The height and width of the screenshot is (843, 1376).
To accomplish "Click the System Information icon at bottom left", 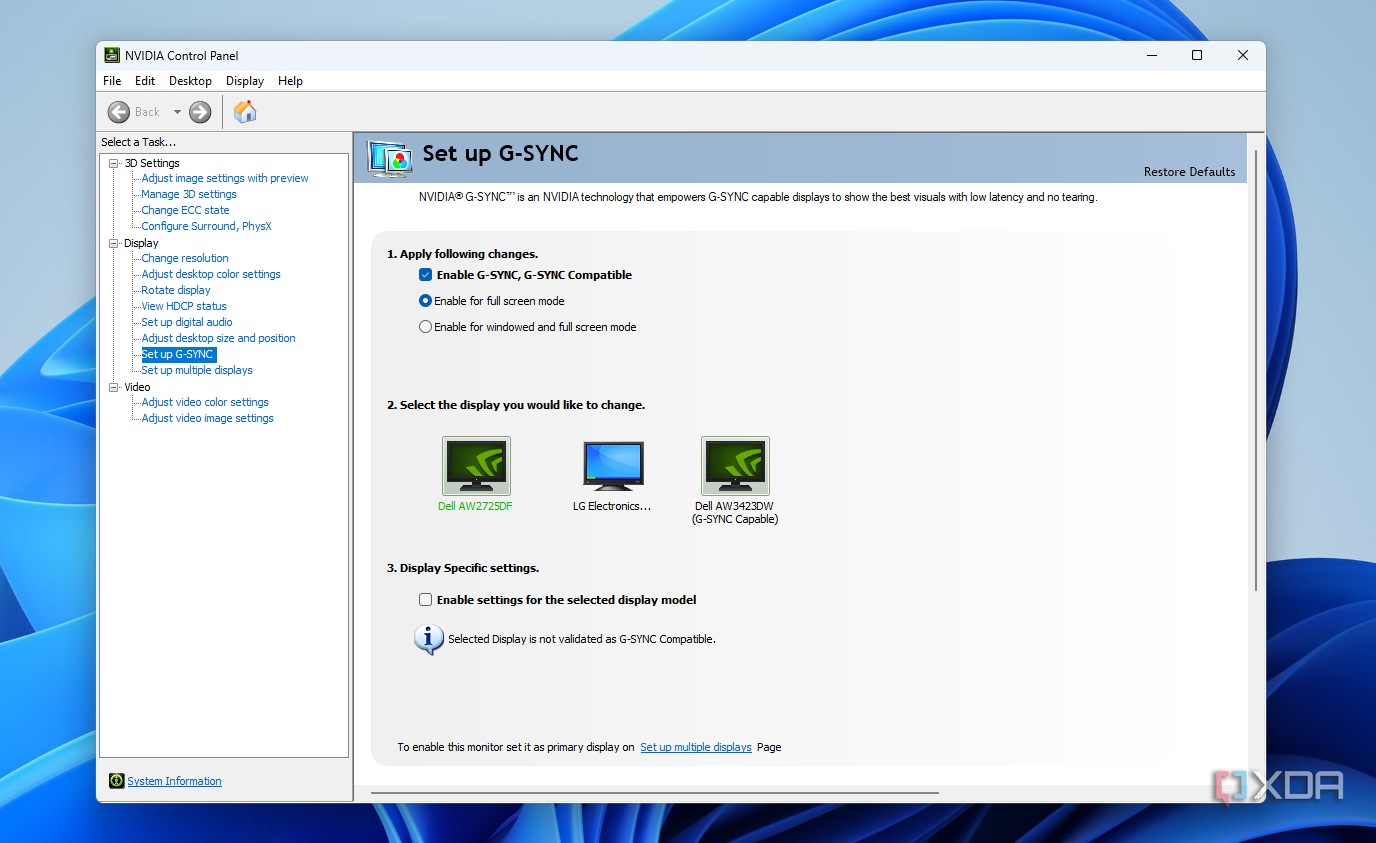I will [x=117, y=781].
